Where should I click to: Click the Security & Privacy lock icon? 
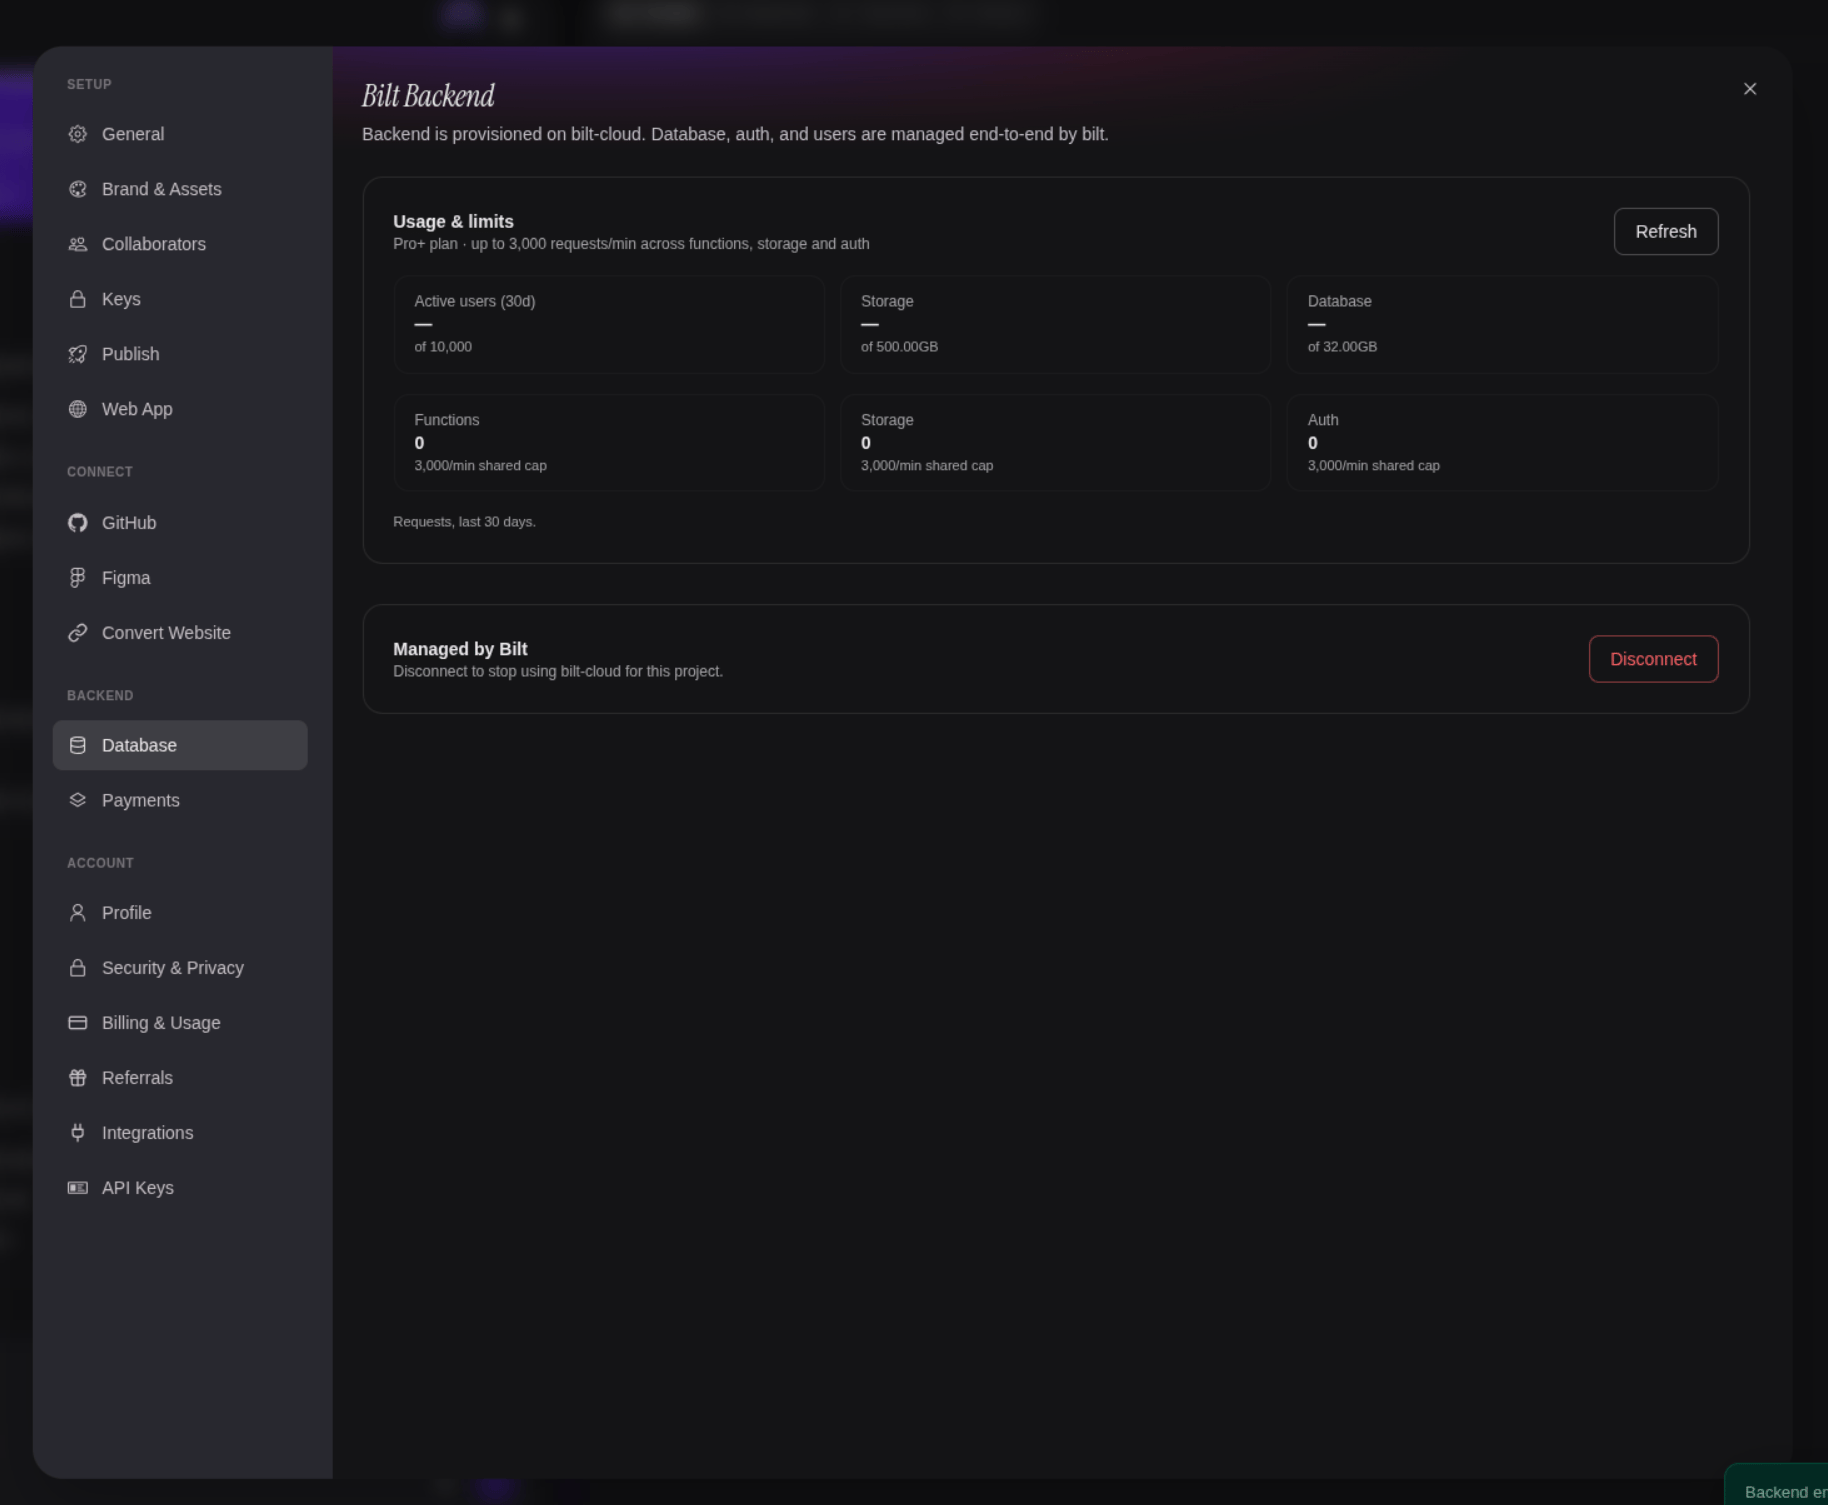point(77,968)
